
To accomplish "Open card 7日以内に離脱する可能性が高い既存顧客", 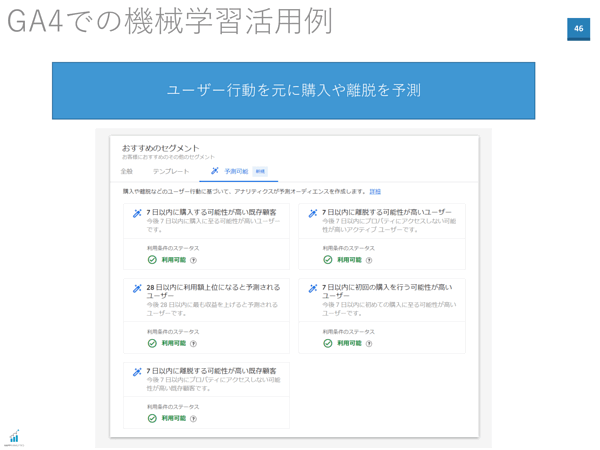I will click(x=206, y=395).
